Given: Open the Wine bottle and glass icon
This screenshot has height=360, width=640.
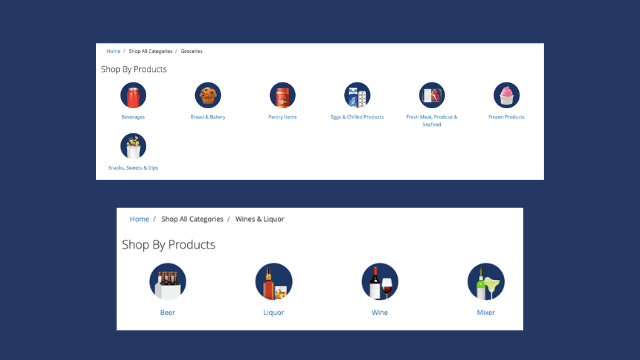Looking at the screenshot, I should pyautogui.click(x=380, y=282).
